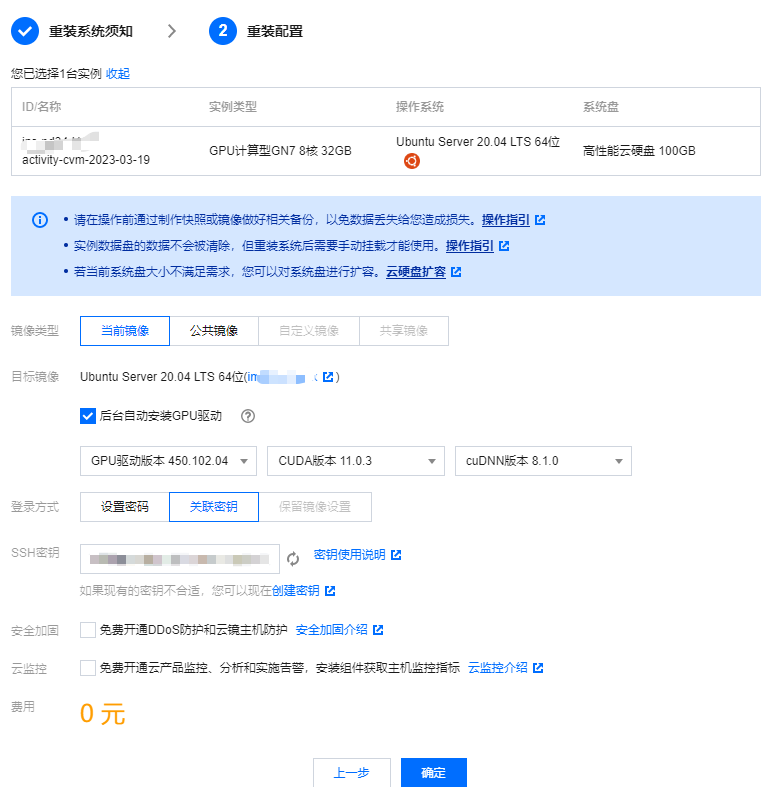Click the Ubuntu logo icon in instance row
765x787 pixels.
(x=412, y=161)
